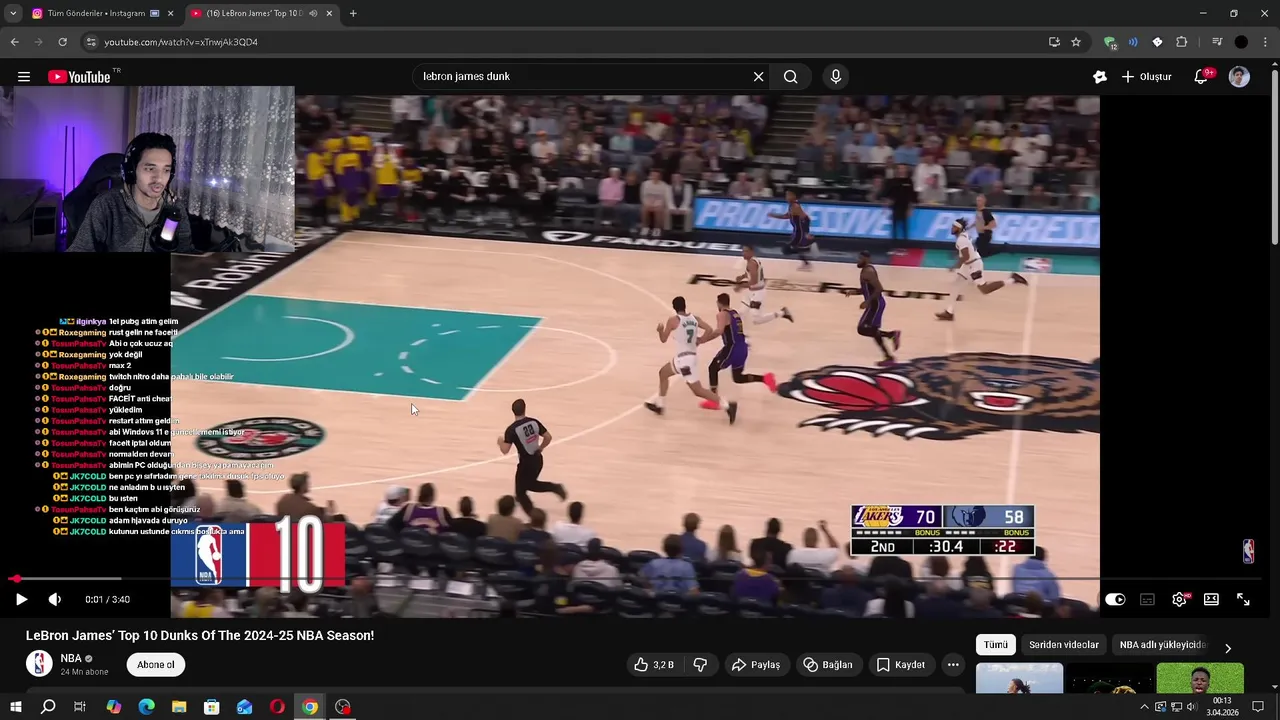Open the Chrome three-dot menu

[x=1266, y=42]
